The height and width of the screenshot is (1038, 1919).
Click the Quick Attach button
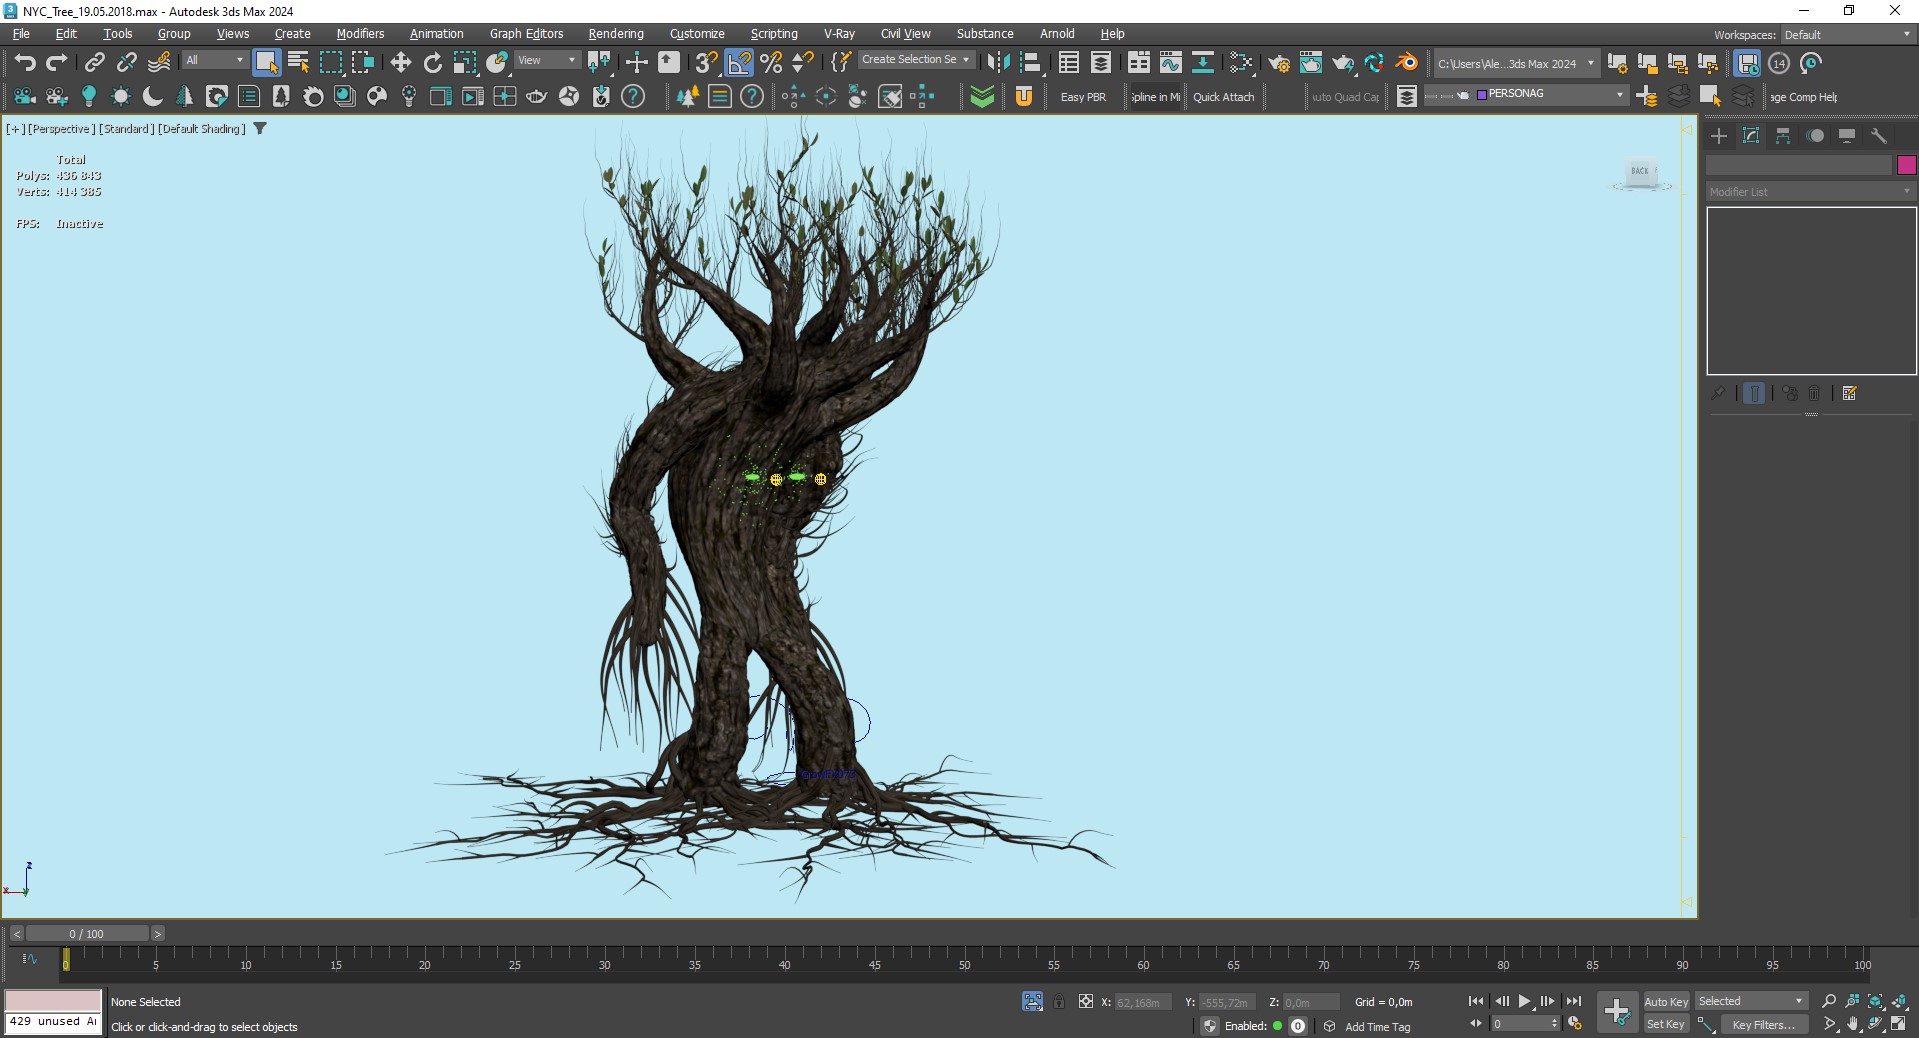coord(1223,97)
